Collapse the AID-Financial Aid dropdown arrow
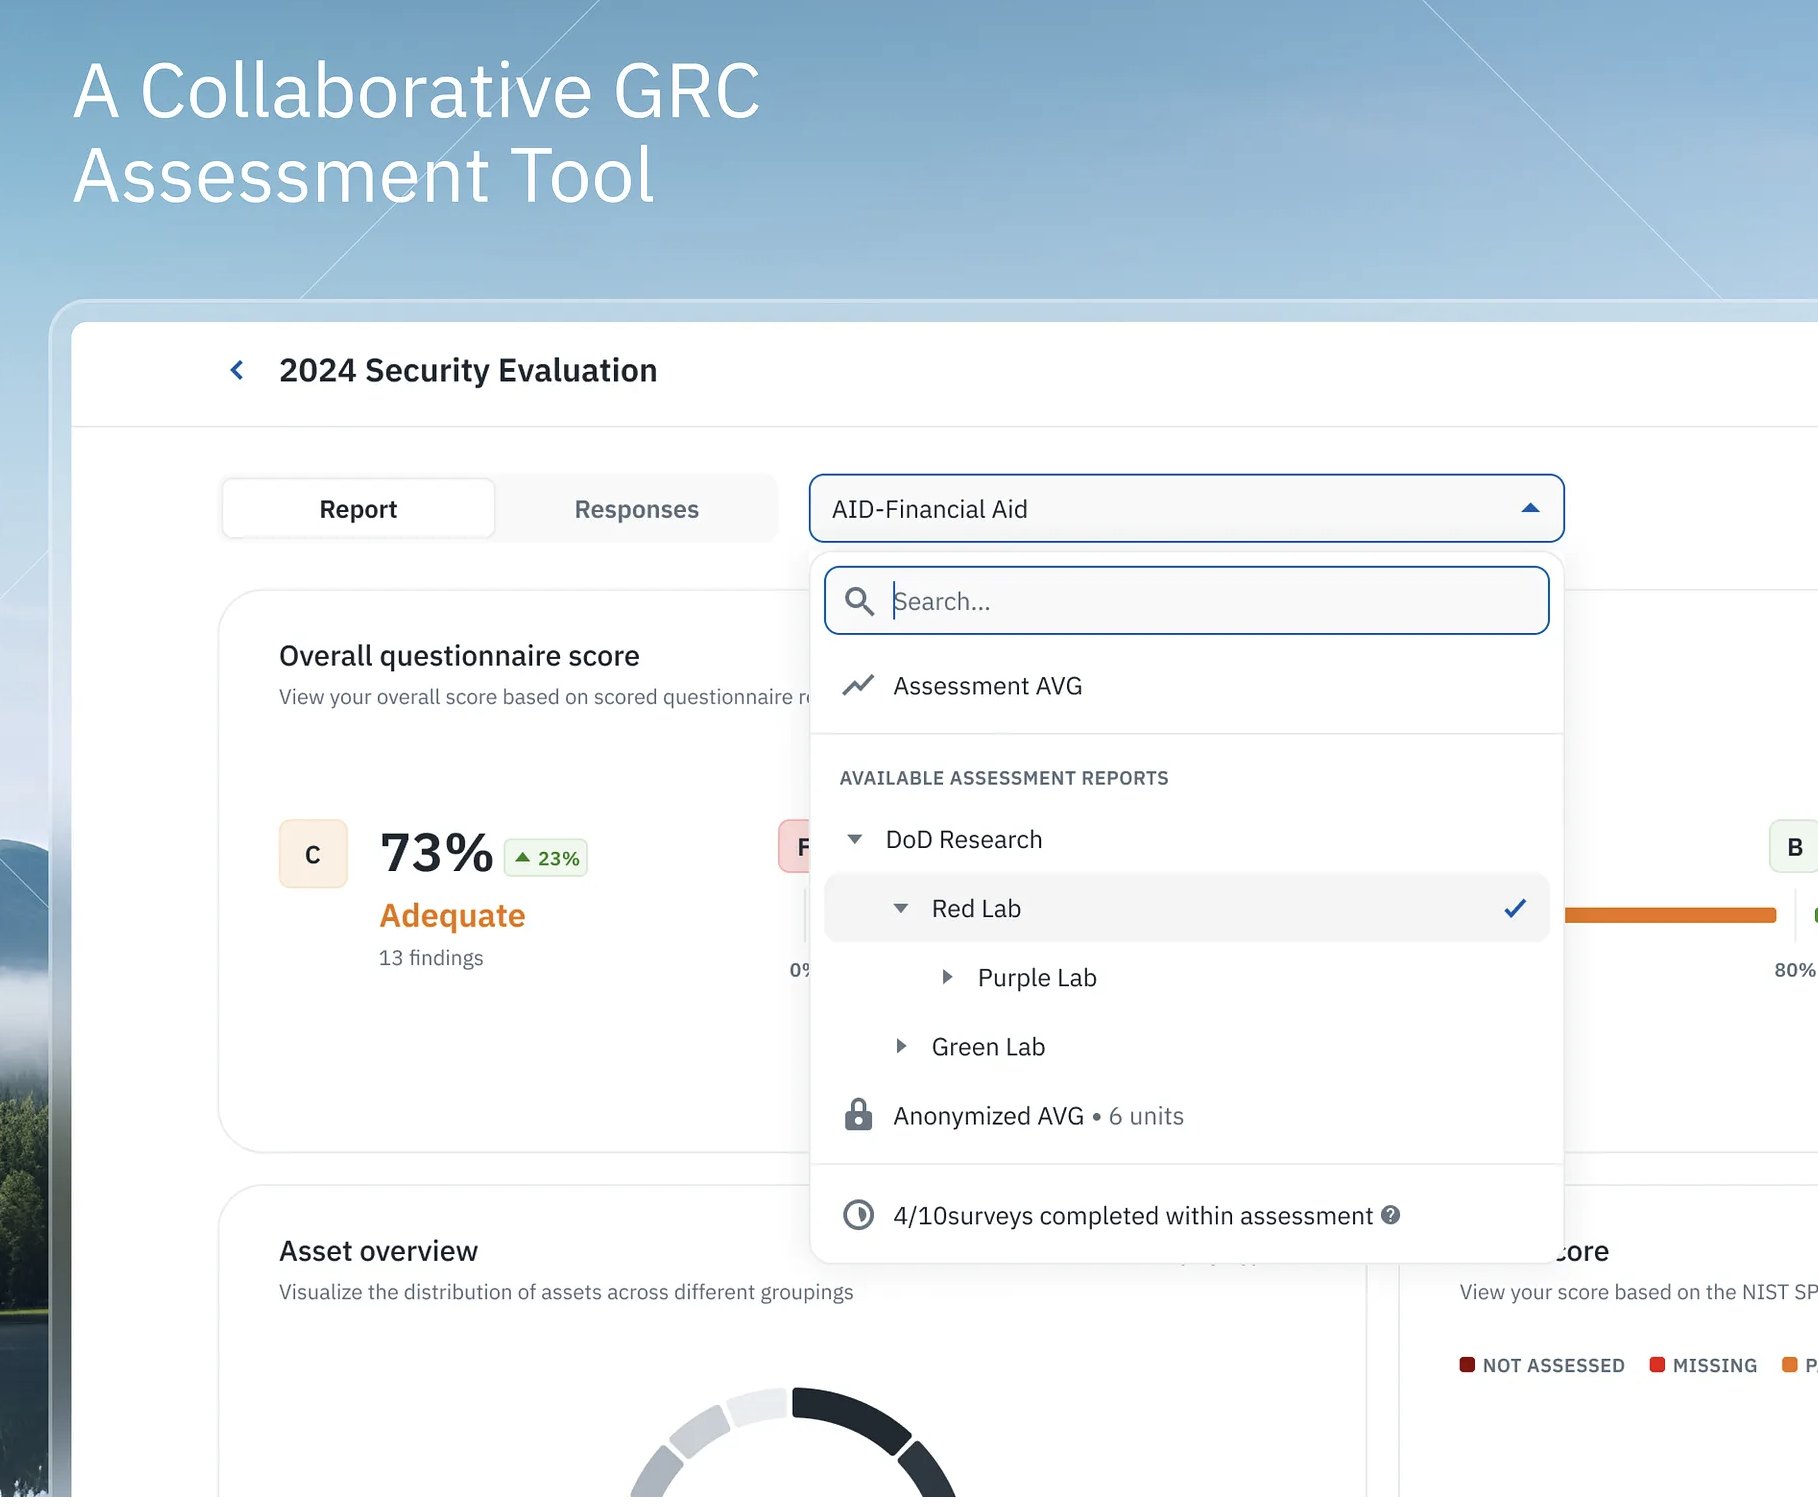1818x1506 pixels. (x=1530, y=508)
